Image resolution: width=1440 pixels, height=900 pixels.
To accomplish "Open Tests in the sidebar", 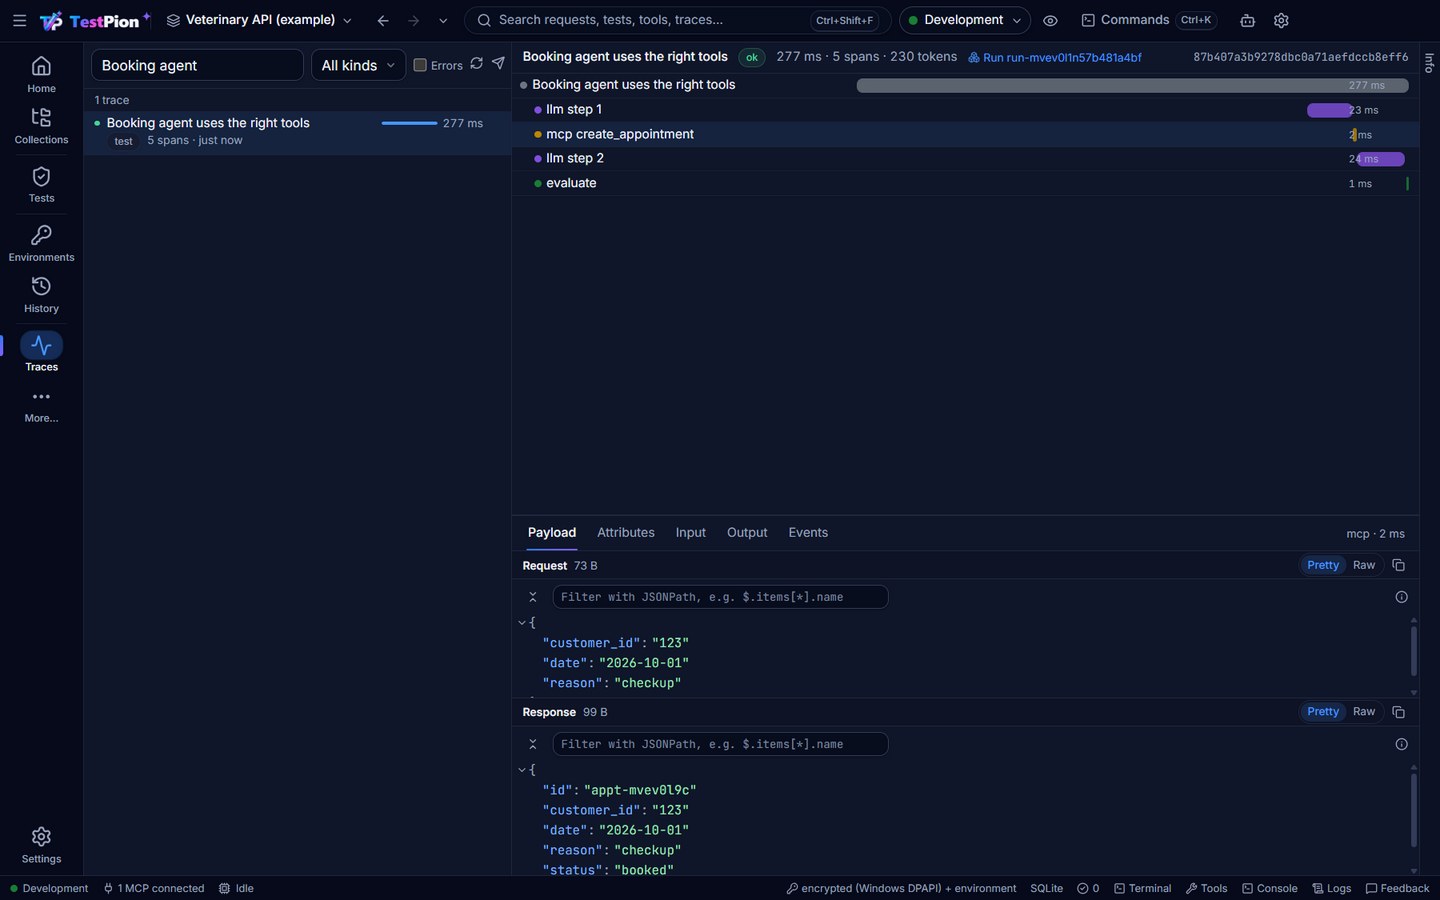I will pos(41,185).
